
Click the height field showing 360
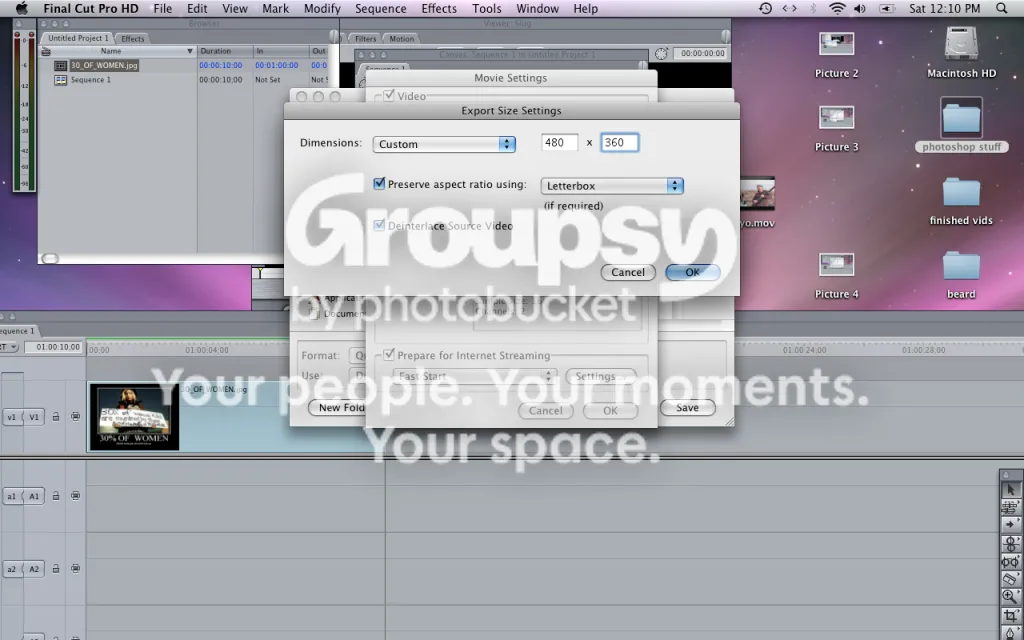(x=619, y=142)
